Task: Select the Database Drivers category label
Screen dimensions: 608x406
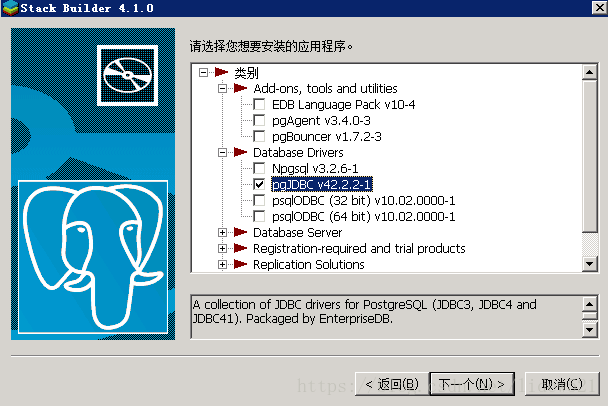Action: [298, 152]
